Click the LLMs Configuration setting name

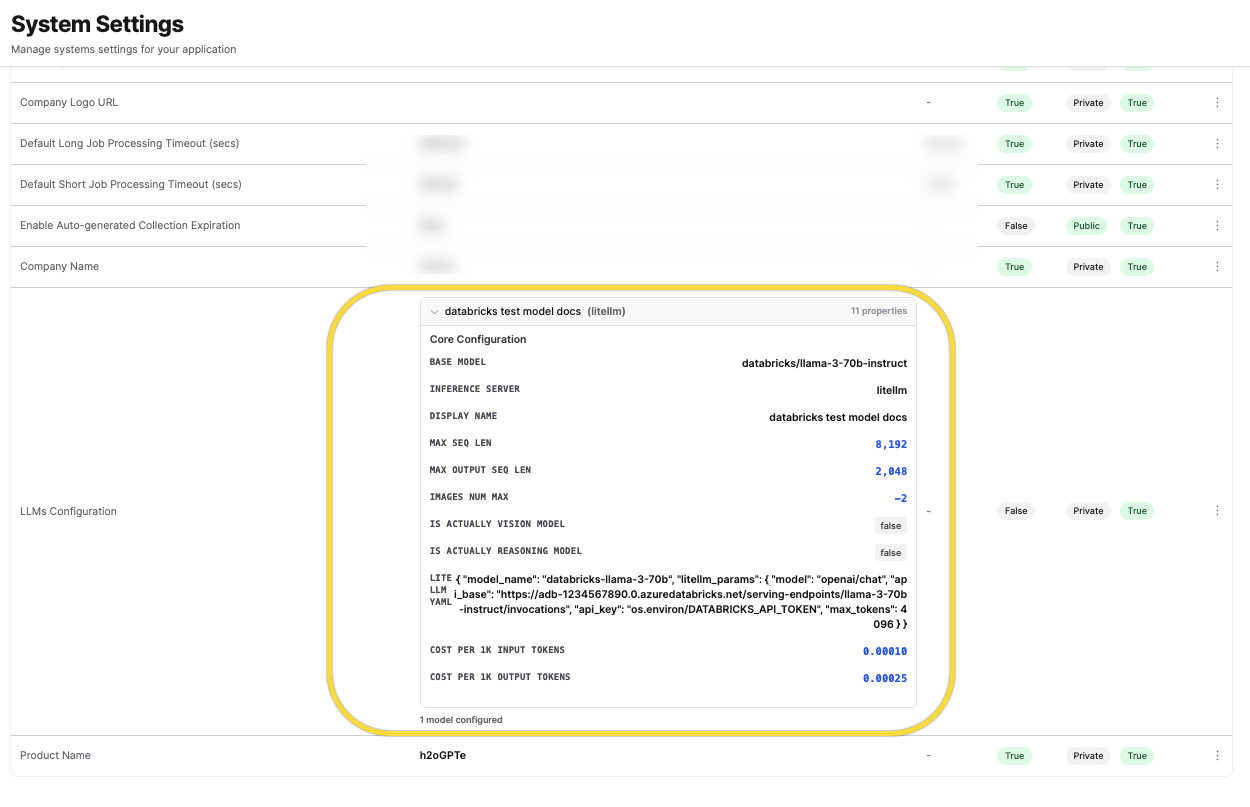tap(68, 511)
